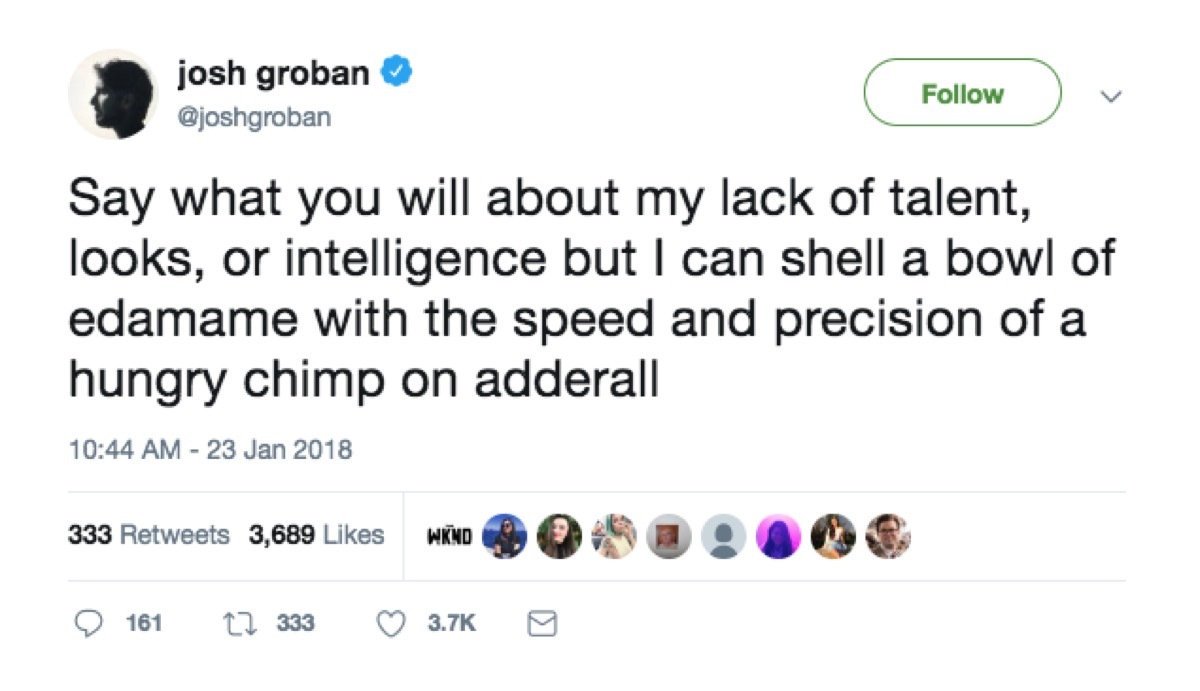Click the anonymous default egg avatar
1200x691 pixels.
click(722, 535)
